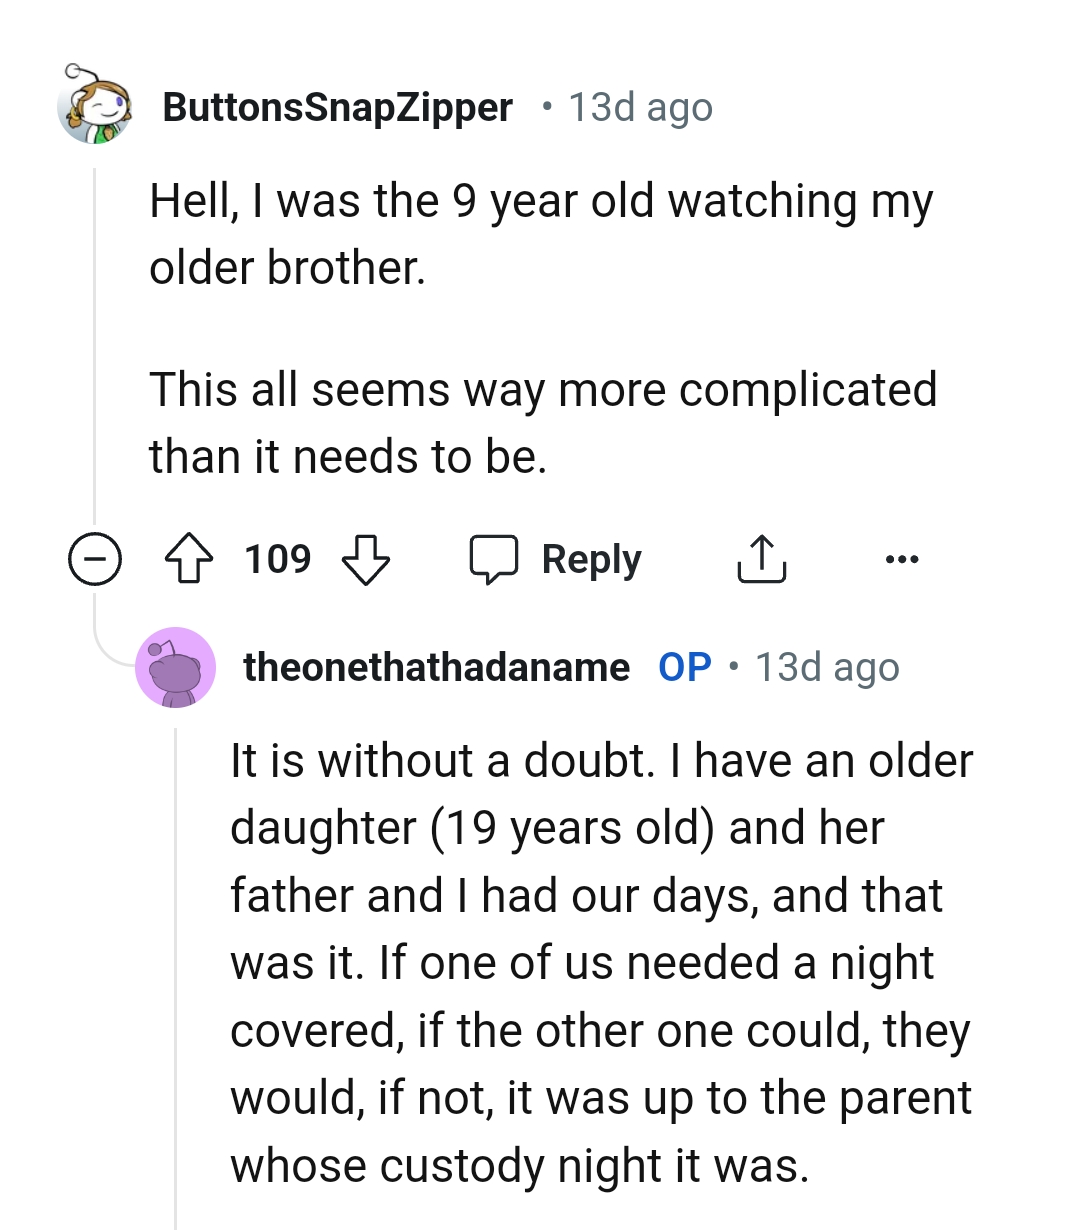Open the overflow menu with three dots
1080x1230 pixels.
point(901,559)
